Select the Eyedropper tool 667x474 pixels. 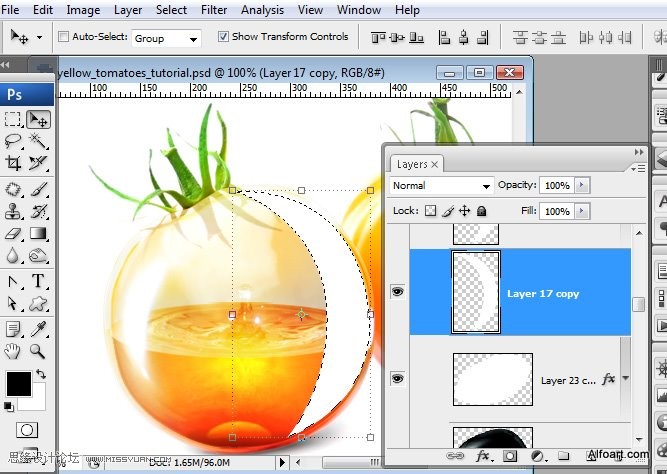coord(38,329)
